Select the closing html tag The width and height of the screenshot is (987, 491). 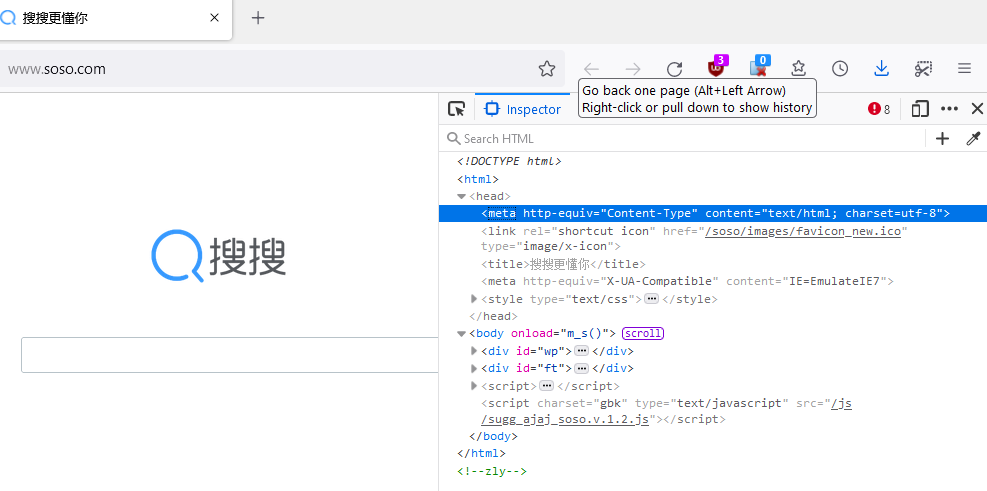tap(482, 453)
